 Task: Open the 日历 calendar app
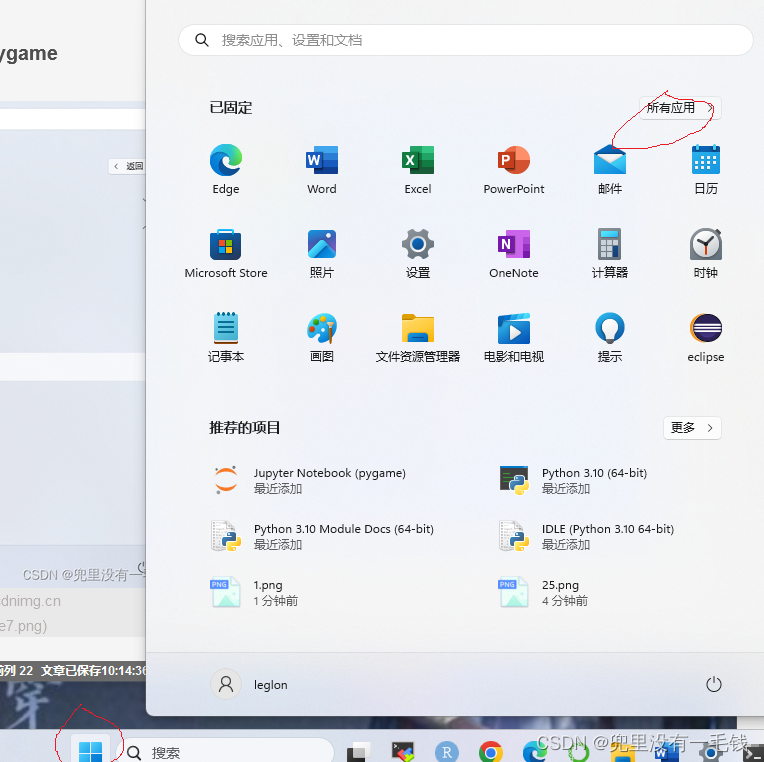(x=706, y=169)
